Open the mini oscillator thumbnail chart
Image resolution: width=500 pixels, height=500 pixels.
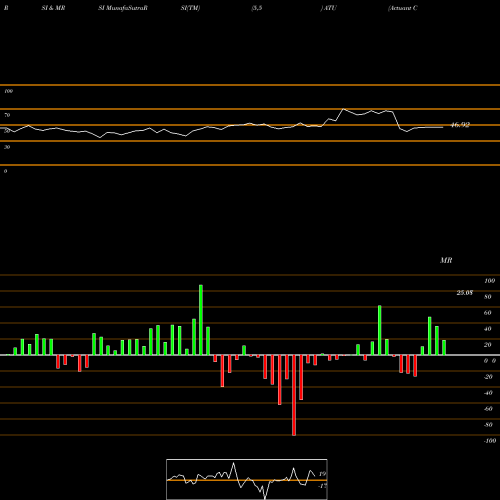coord(247,479)
